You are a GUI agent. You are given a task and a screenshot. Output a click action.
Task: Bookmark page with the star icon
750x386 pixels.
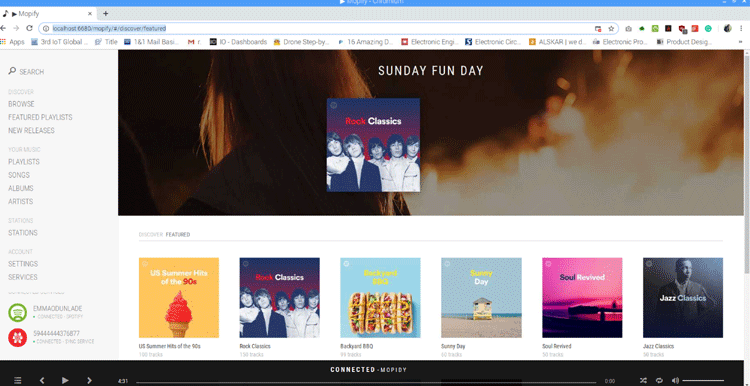coord(611,29)
